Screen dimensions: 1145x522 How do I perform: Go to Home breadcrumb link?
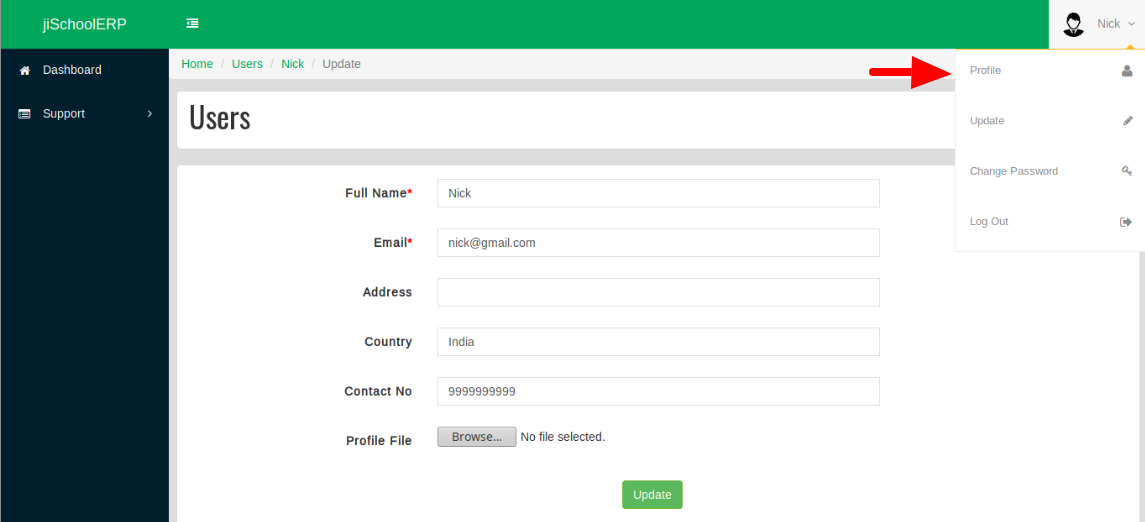[197, 64]
